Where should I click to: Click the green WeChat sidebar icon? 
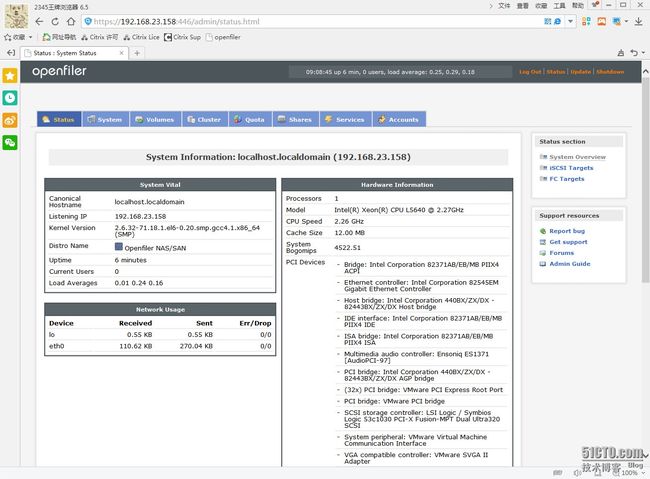[10, 143]
